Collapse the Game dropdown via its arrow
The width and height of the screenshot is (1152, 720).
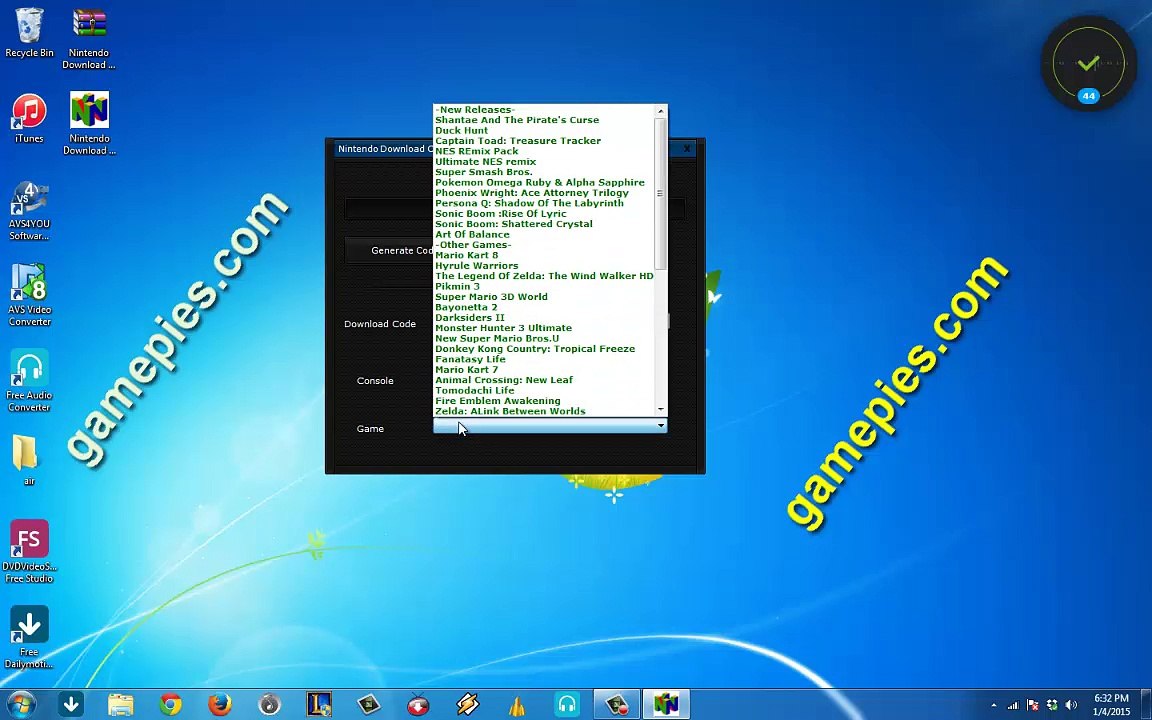click(660, 427)
